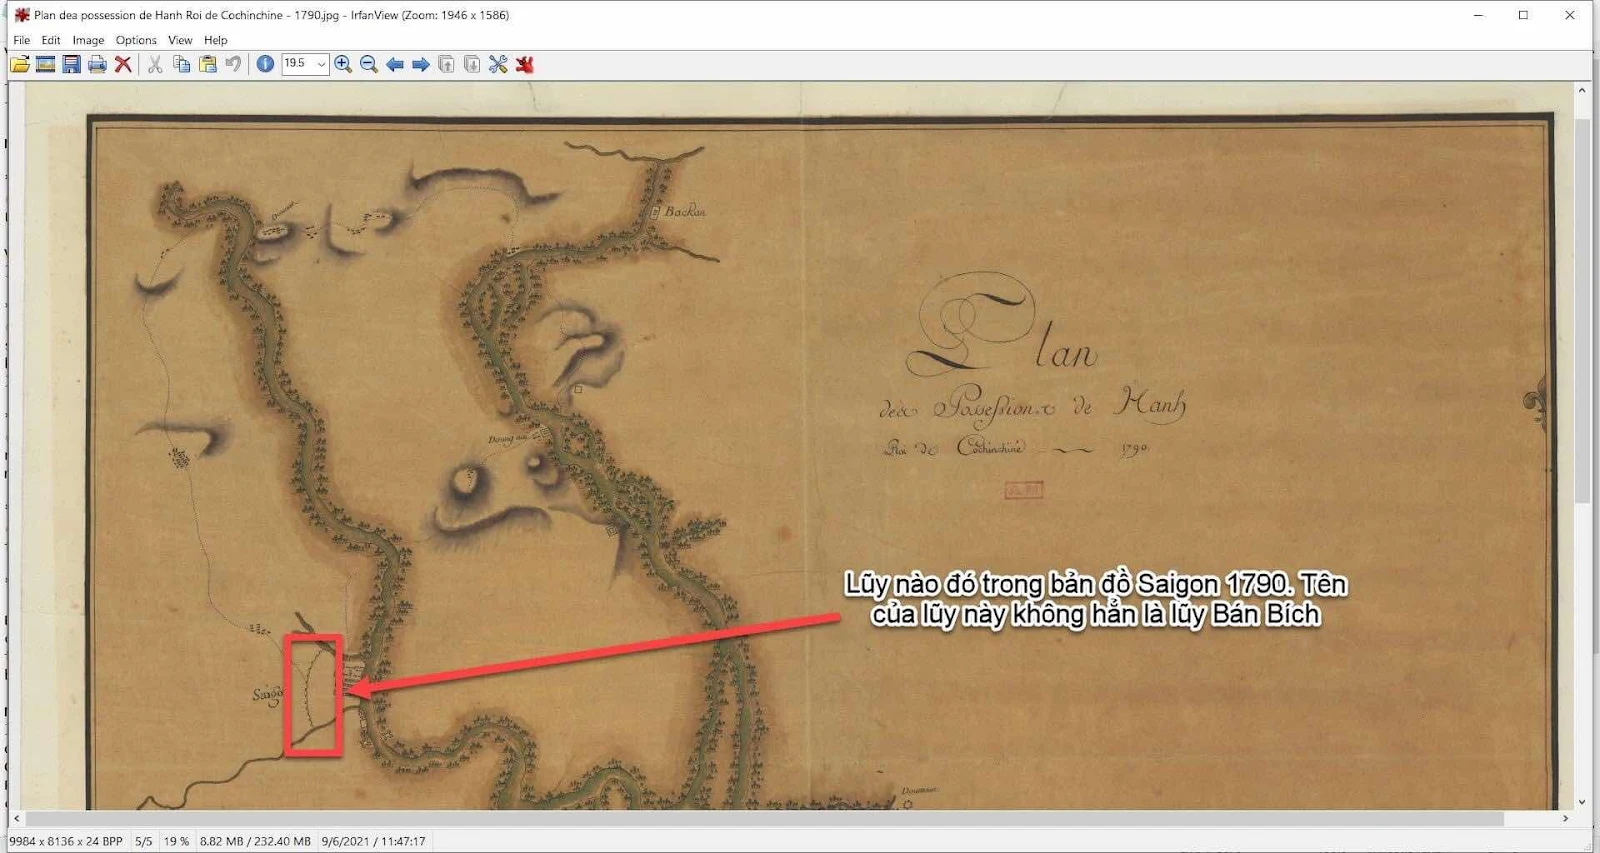Click status bar size '8.82 MB / 232.40 MB'
Viewport: 1600px width, 853px height.
pyautogui.click(x=255, y=841)
